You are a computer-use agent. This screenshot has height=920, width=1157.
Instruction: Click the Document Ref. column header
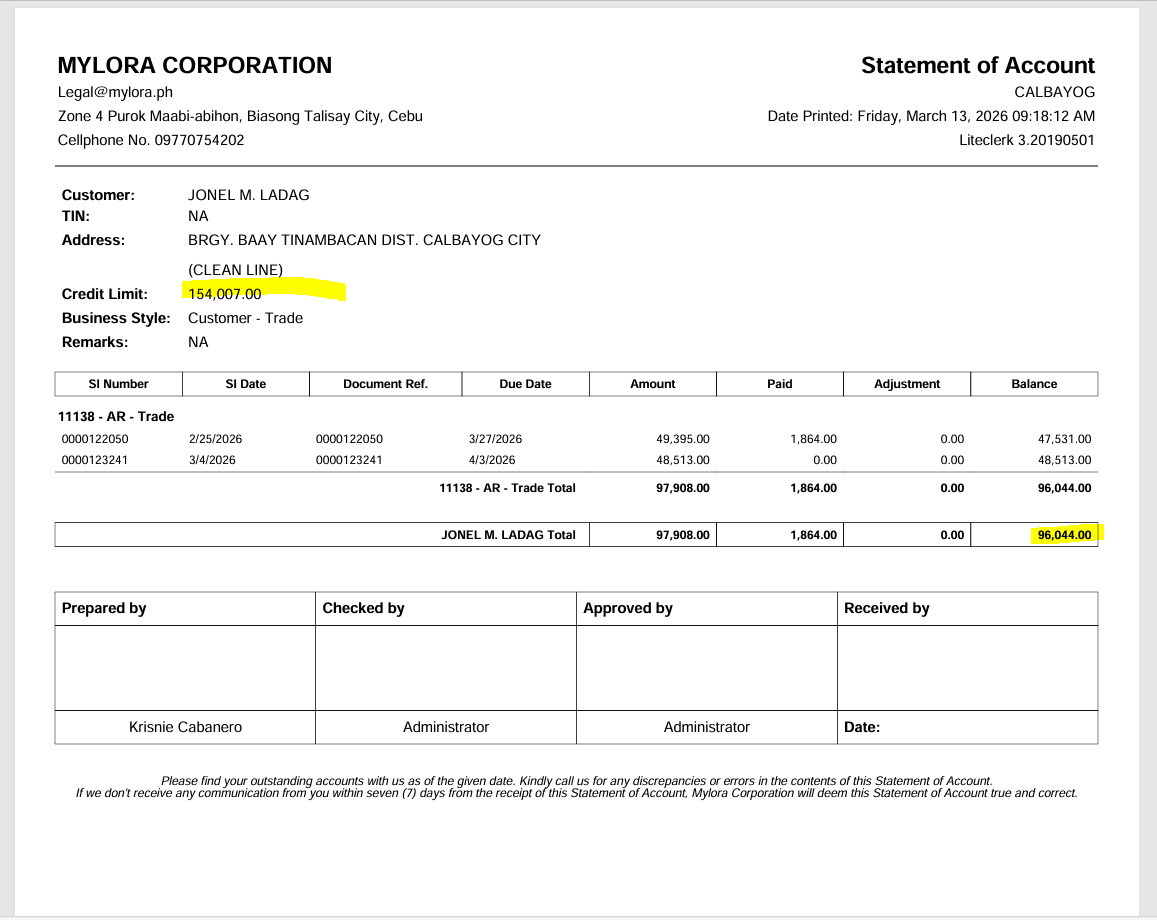pyautogui.click(x=385, y=384)
